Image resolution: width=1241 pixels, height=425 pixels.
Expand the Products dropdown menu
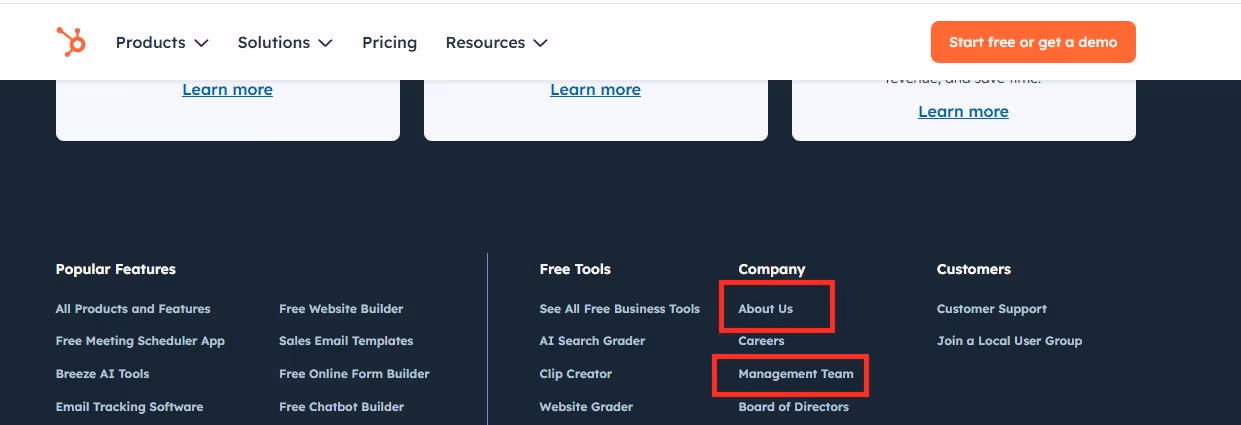pos(162,42)
